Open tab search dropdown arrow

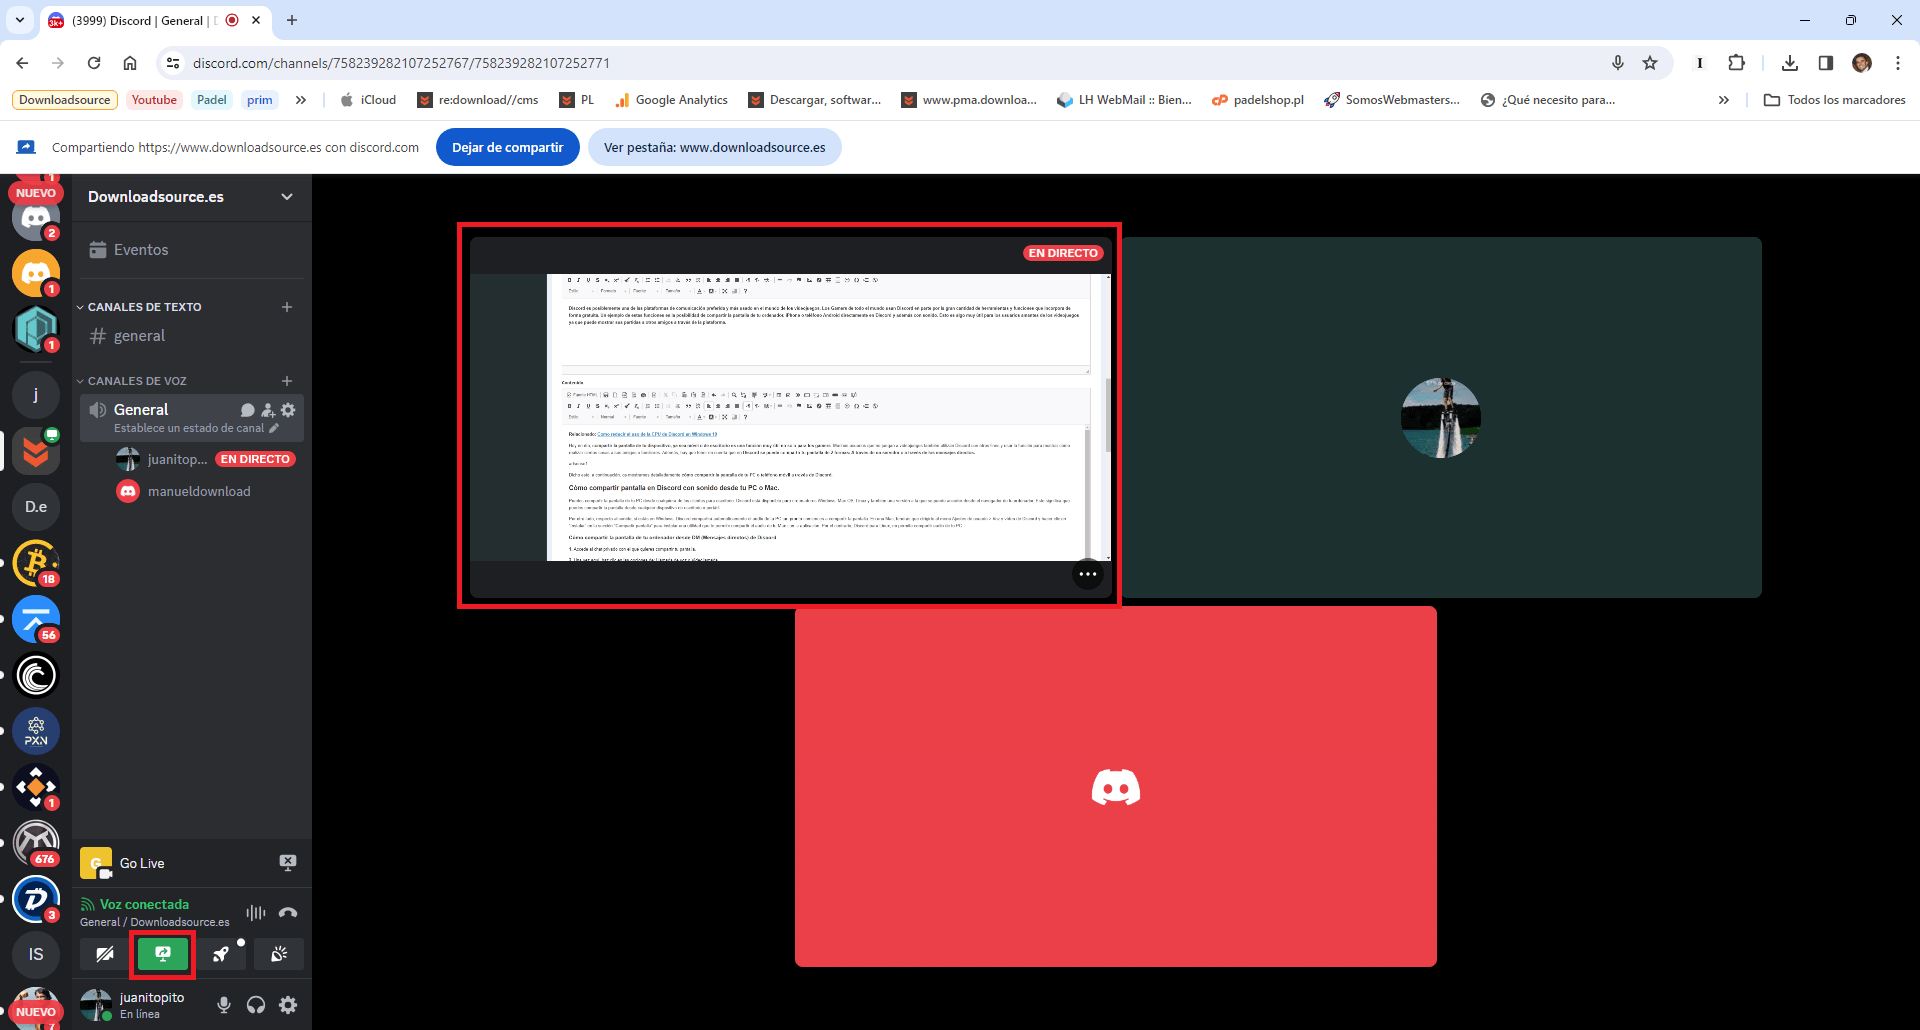coord(20,20)
